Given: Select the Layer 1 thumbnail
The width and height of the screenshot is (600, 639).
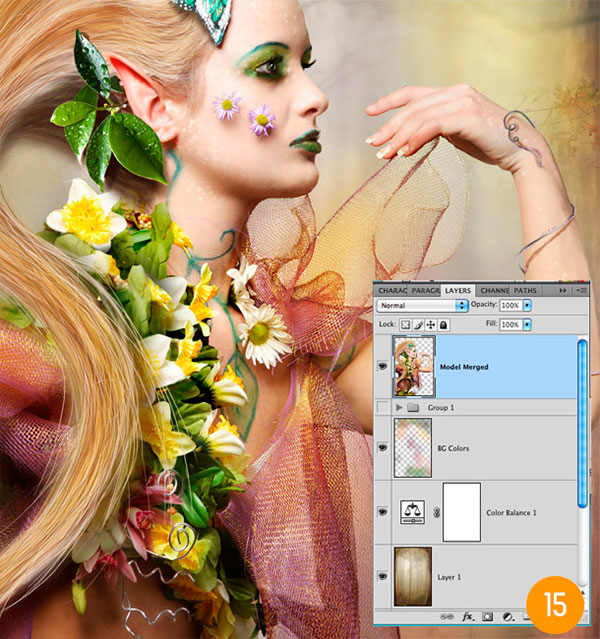Looking at the screenshot, I should pos(412,576).
